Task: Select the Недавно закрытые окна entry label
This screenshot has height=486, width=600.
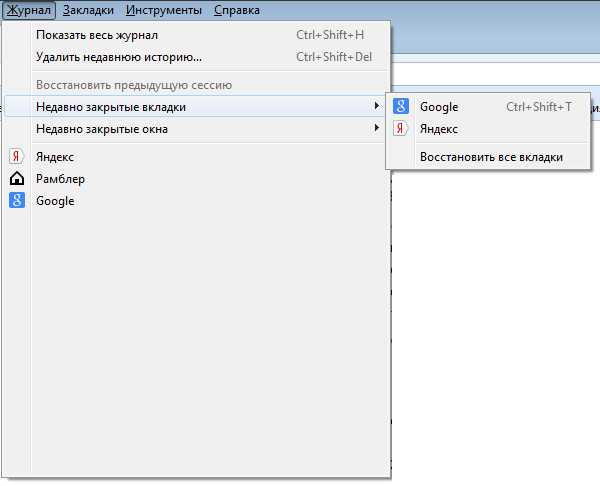Action: pos(101,129)
